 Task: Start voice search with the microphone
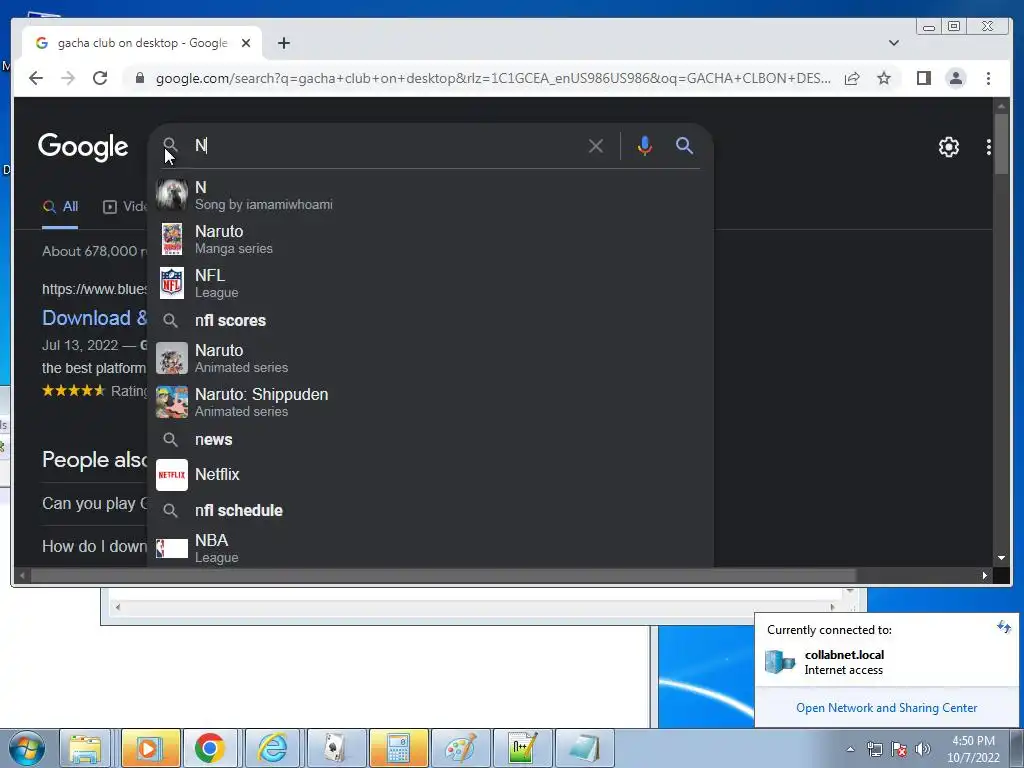pos(645,146)
